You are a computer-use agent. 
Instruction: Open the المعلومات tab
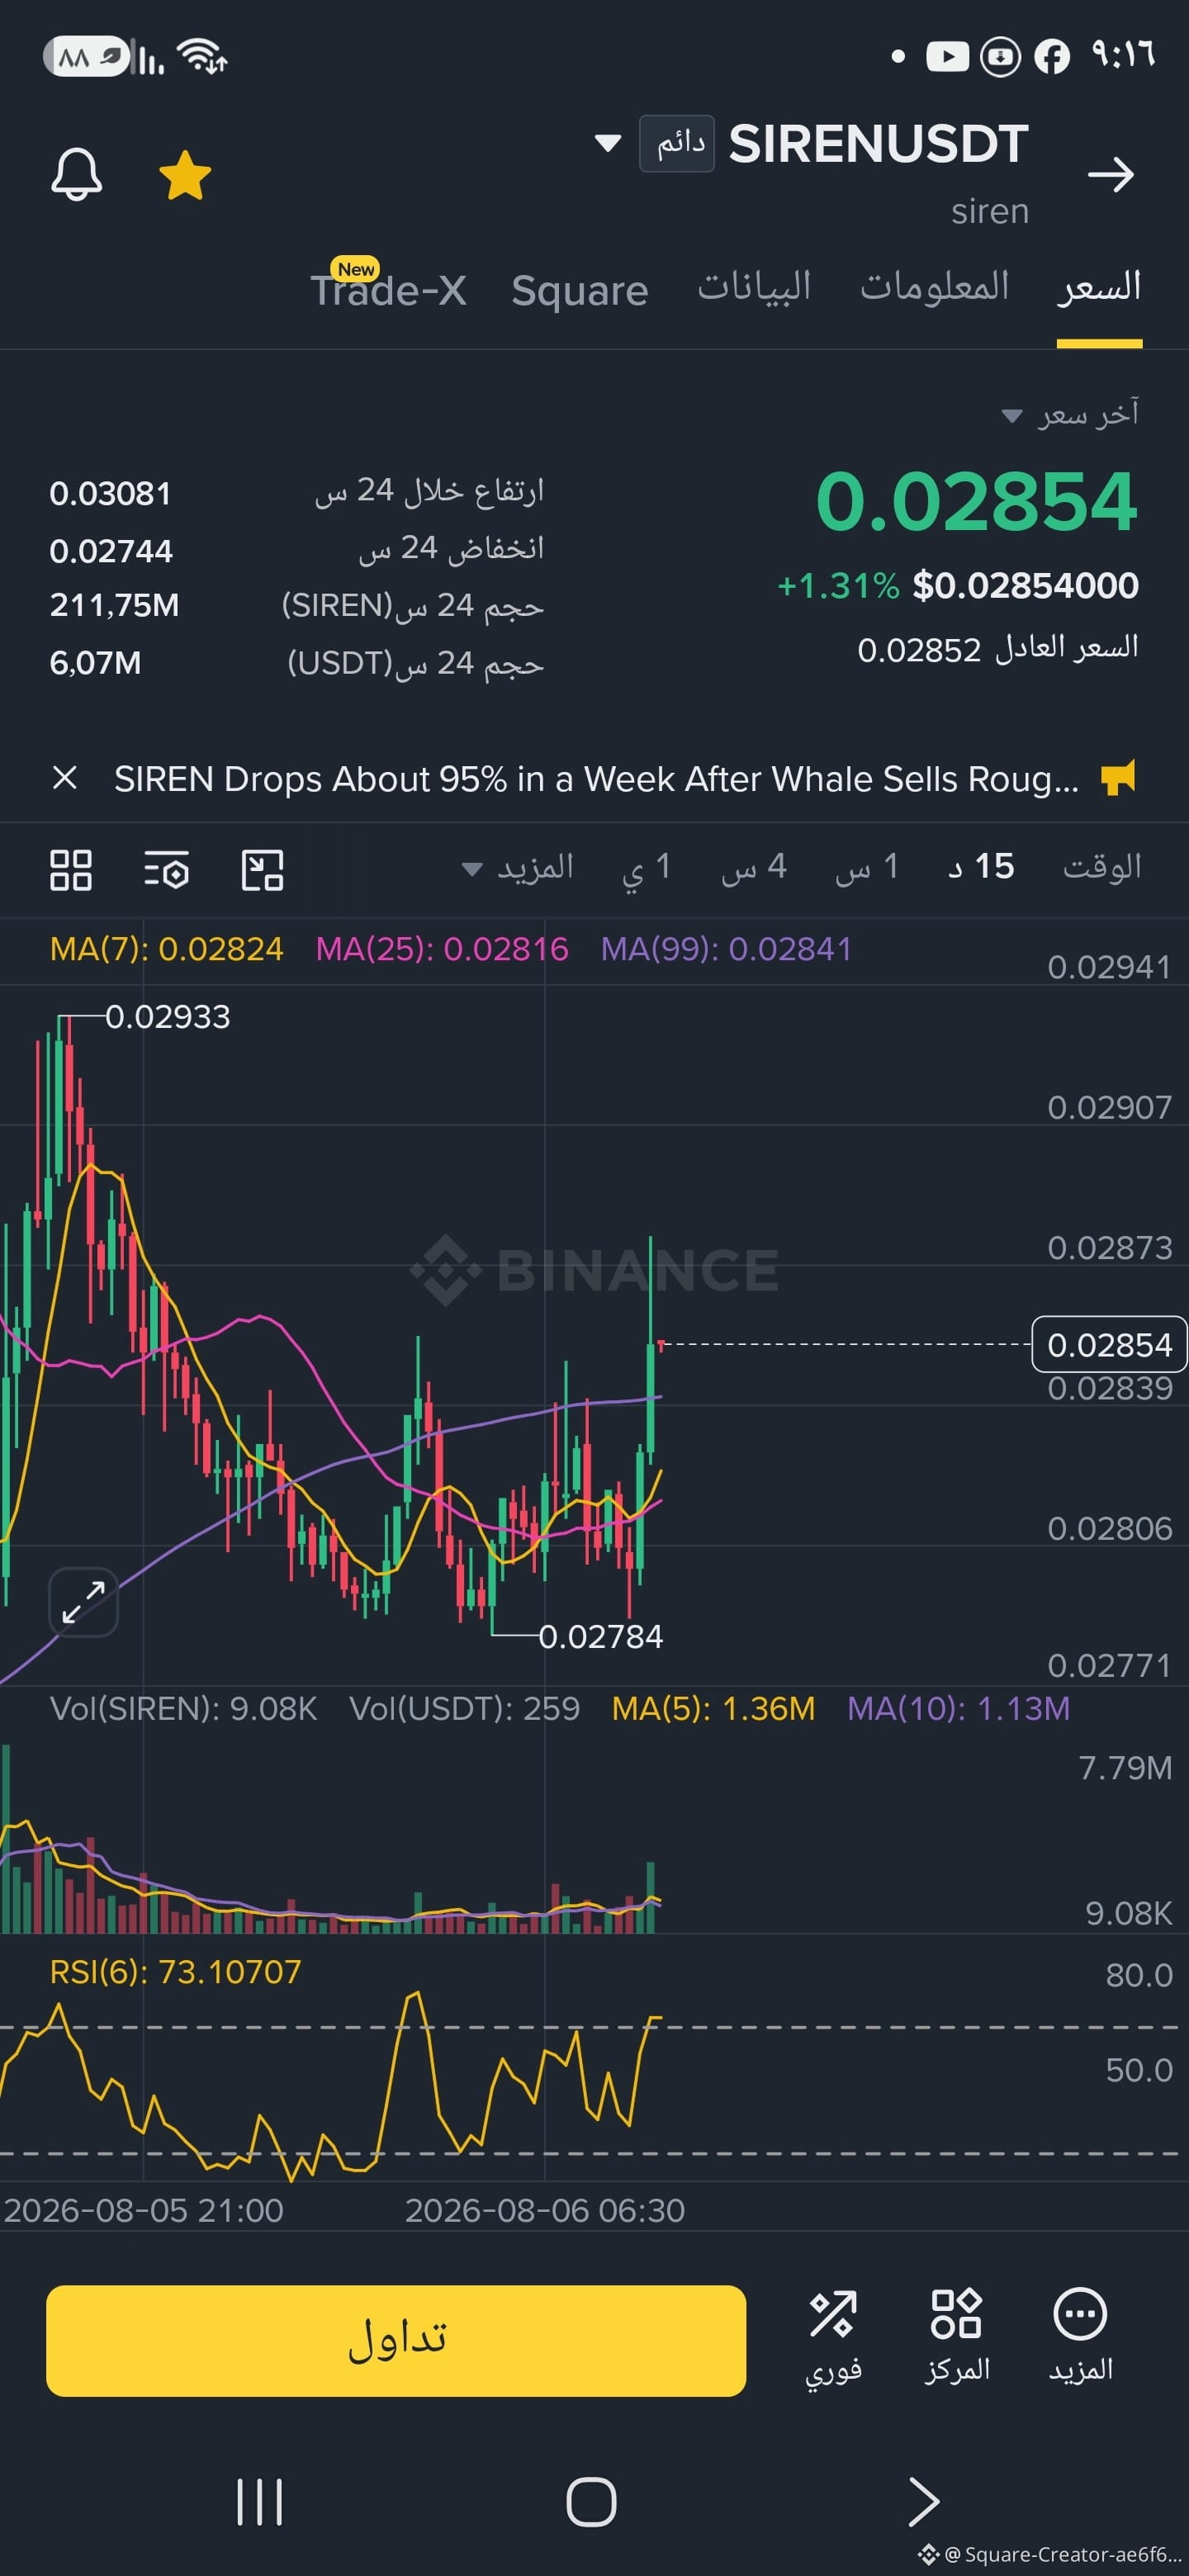click(x=935, y=287)
